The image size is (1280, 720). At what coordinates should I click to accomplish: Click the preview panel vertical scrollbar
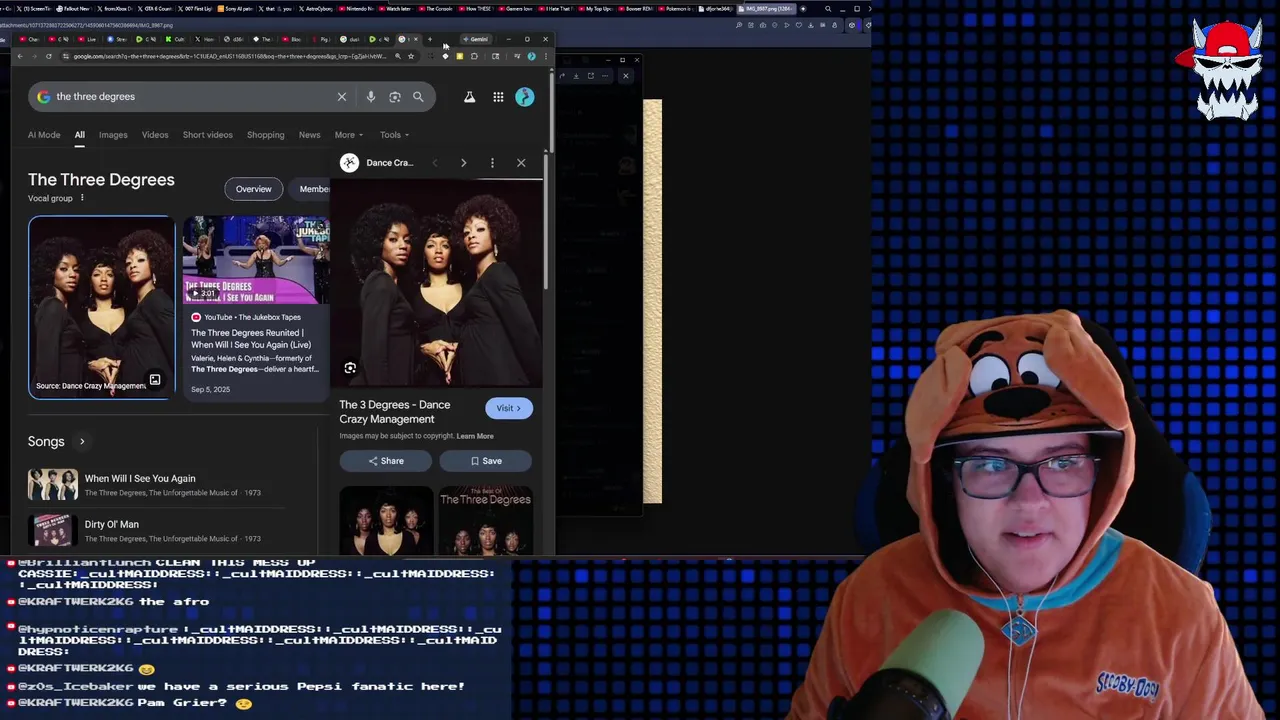[547, 220]
